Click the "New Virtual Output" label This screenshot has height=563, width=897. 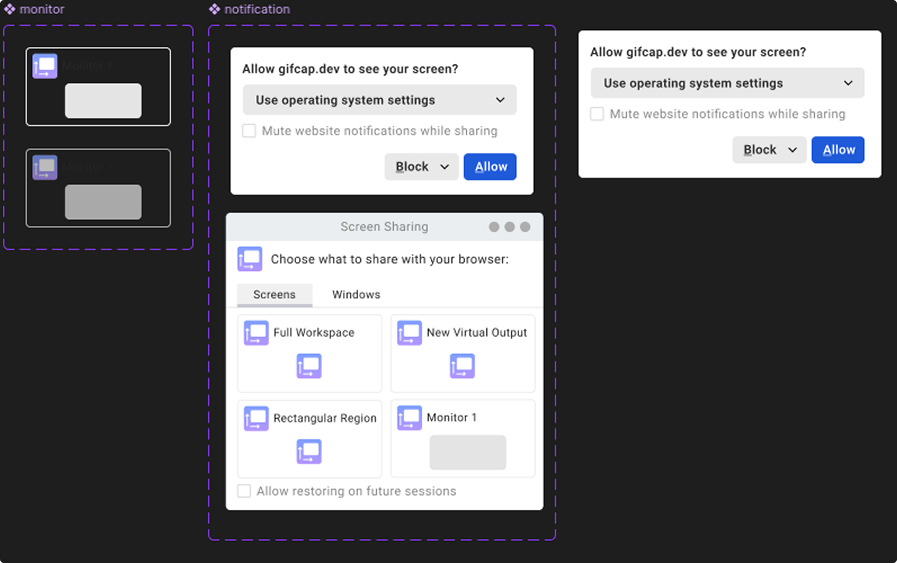[x=477, y=333]
